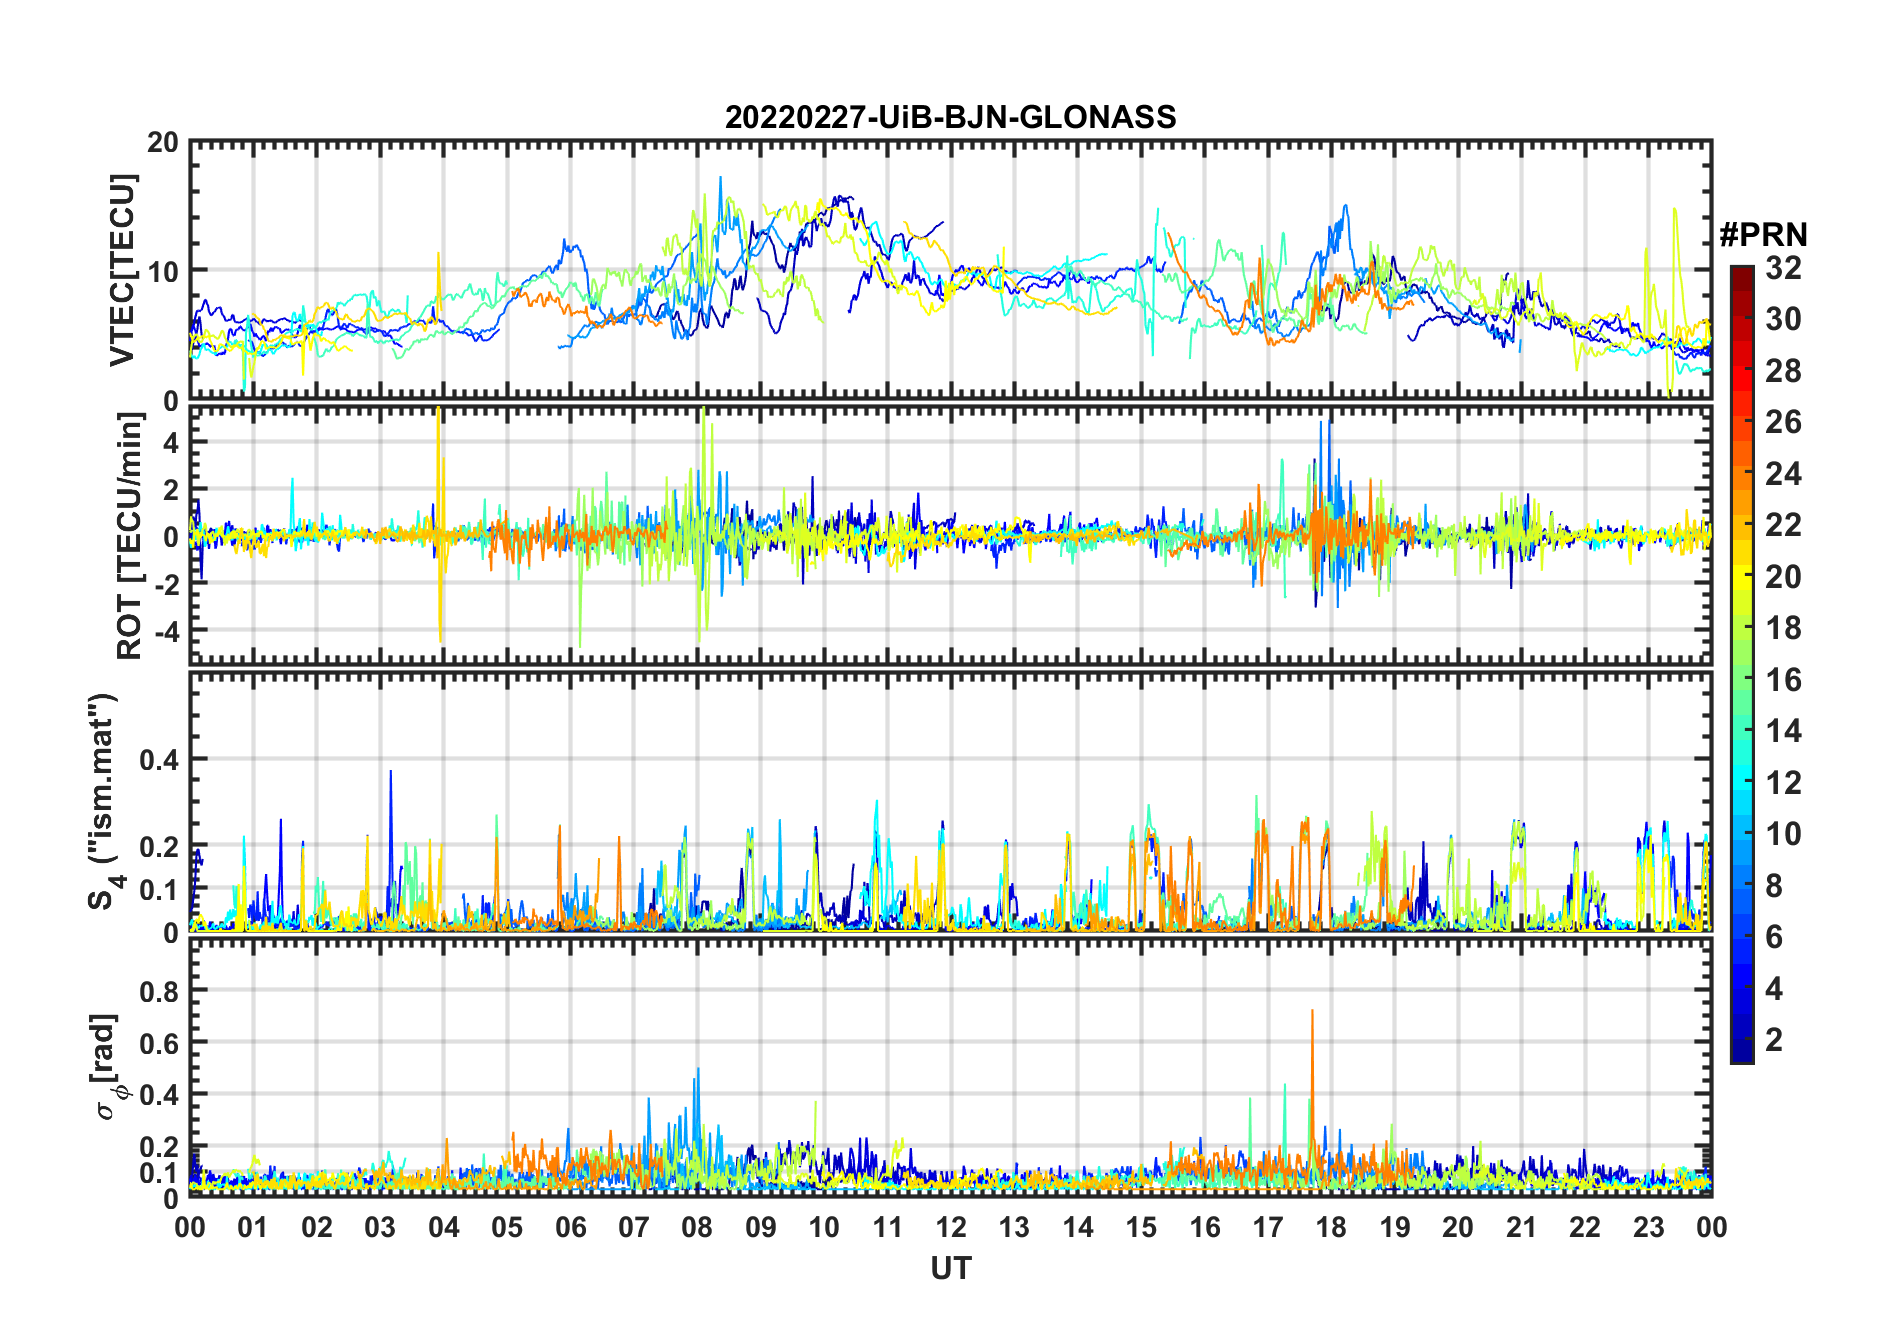Click the #PRN colorbar title
This screenshot has width=1902, height=1330.
pos(1763,235)
